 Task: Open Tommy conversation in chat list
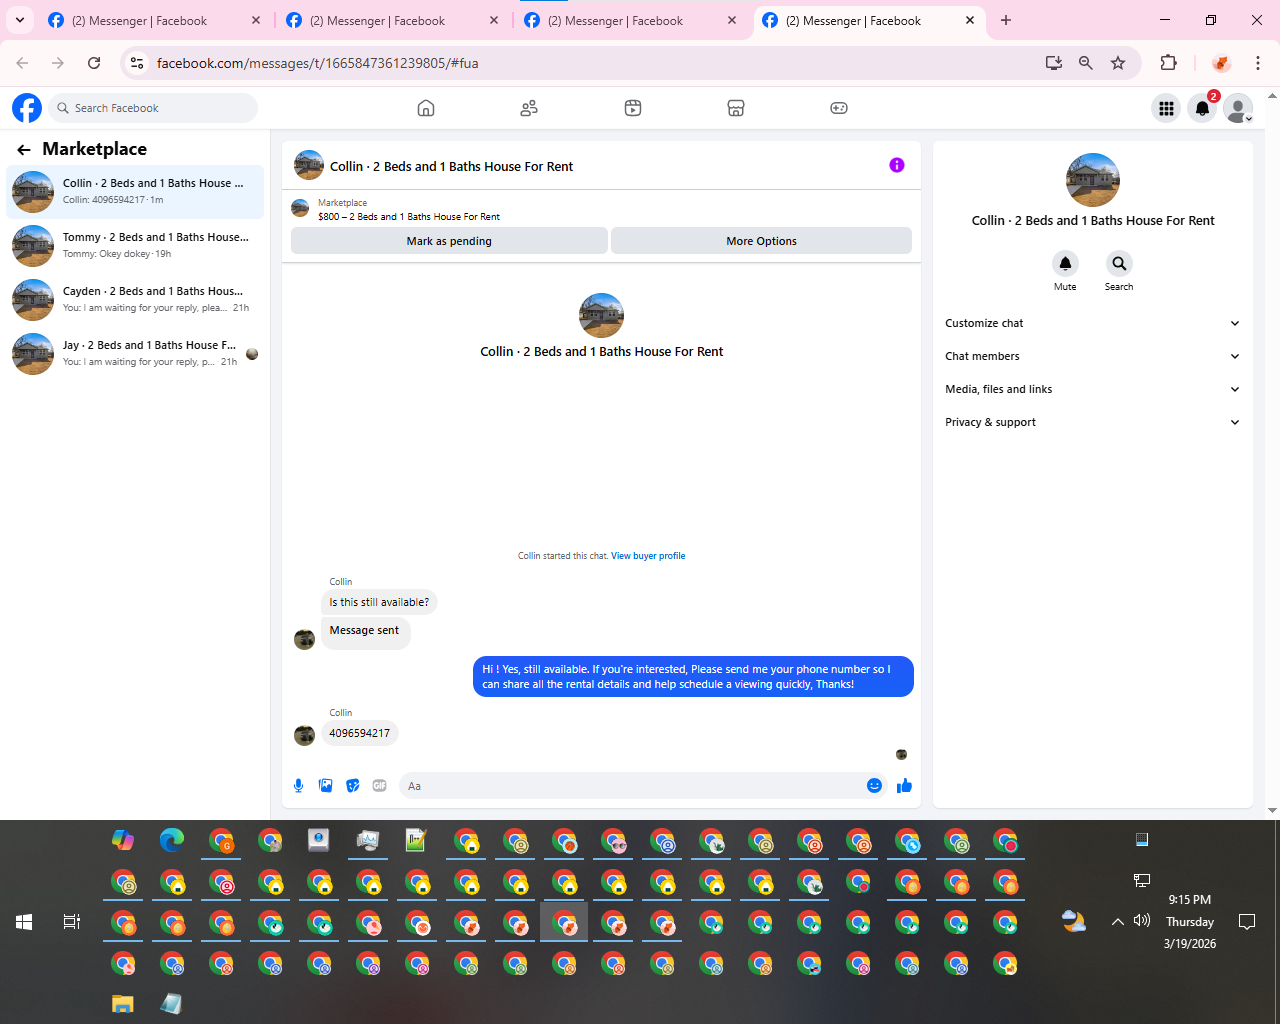point(135,245)
